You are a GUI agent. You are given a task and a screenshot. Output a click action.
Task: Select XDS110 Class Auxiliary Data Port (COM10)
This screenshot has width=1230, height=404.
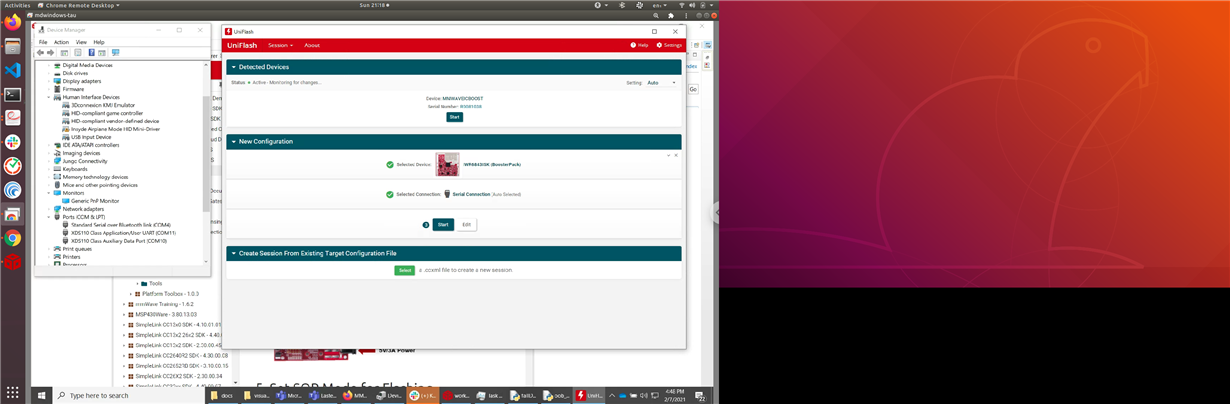[118, 241]
